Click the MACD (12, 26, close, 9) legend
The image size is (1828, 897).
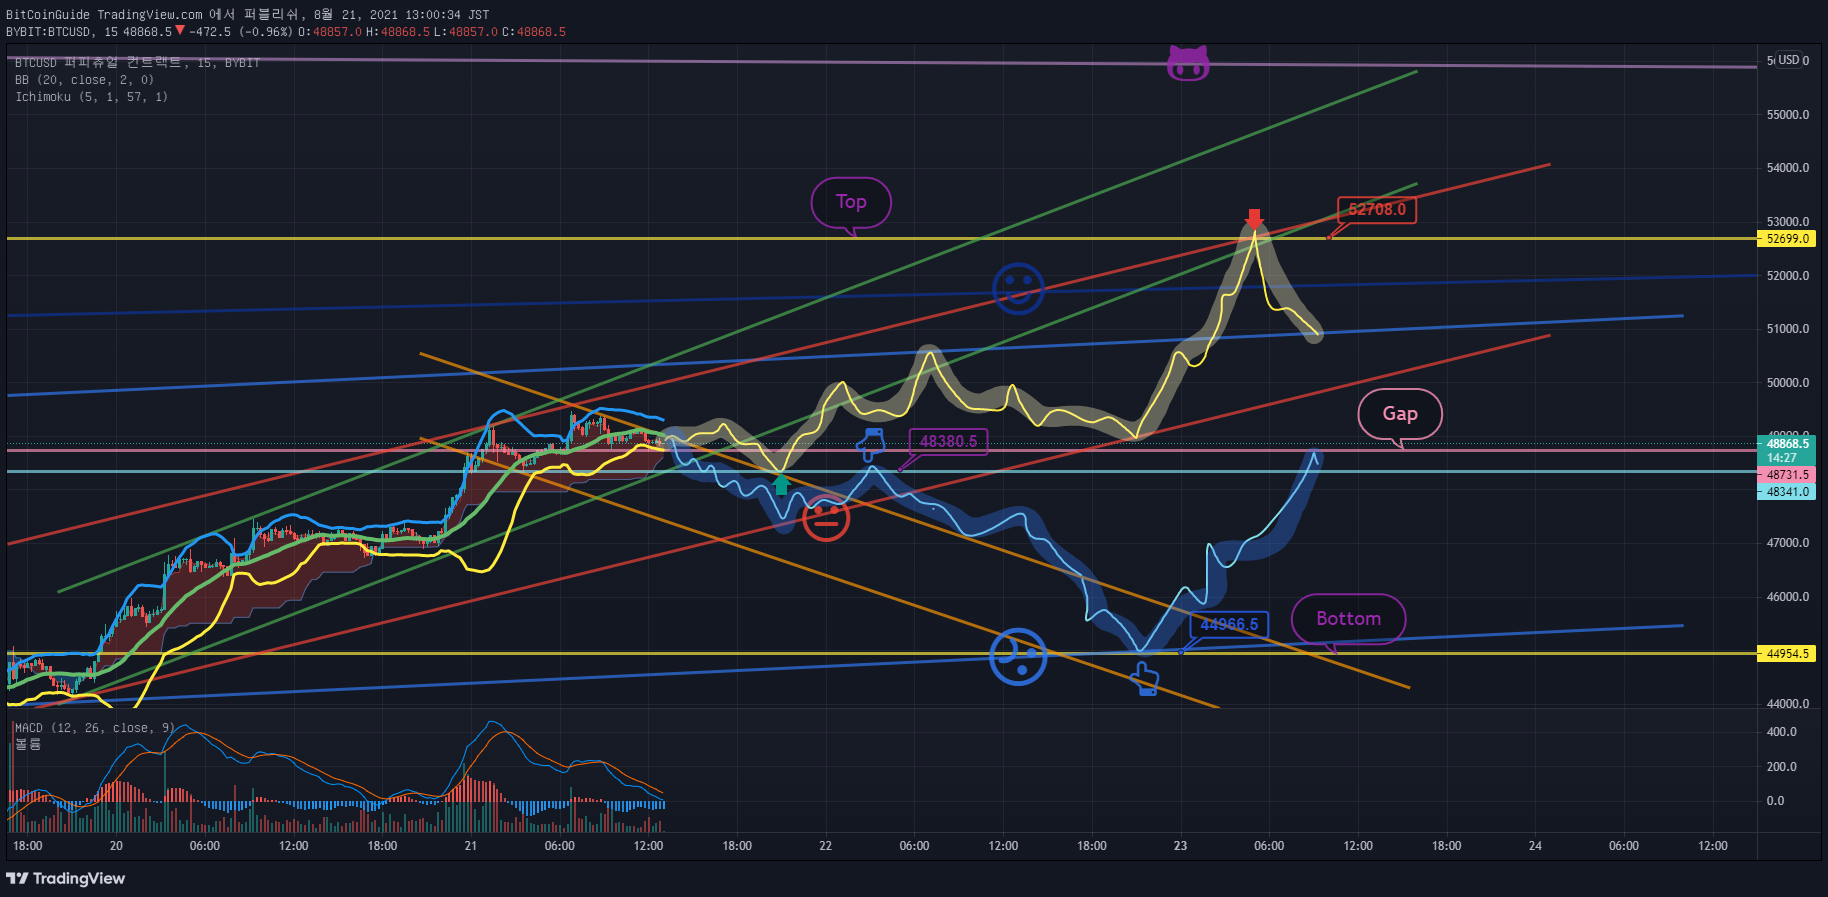pyautogui.click(x=95, y=728)
